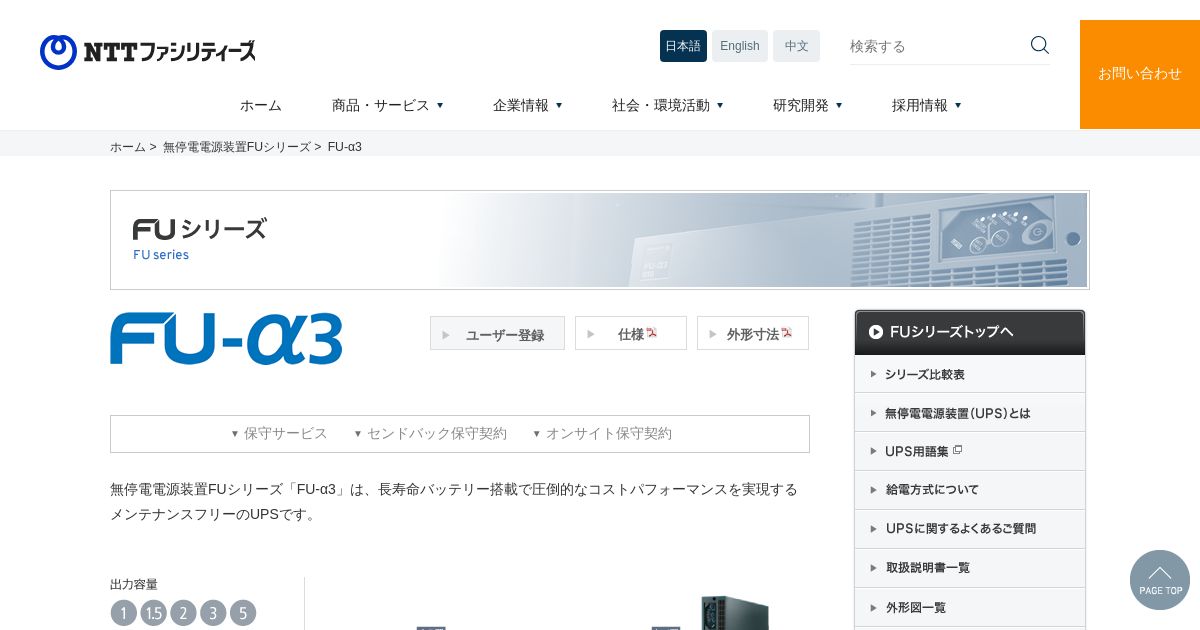Switch language to English
The width and height of the screenshot is (1200, 630).
740,46
